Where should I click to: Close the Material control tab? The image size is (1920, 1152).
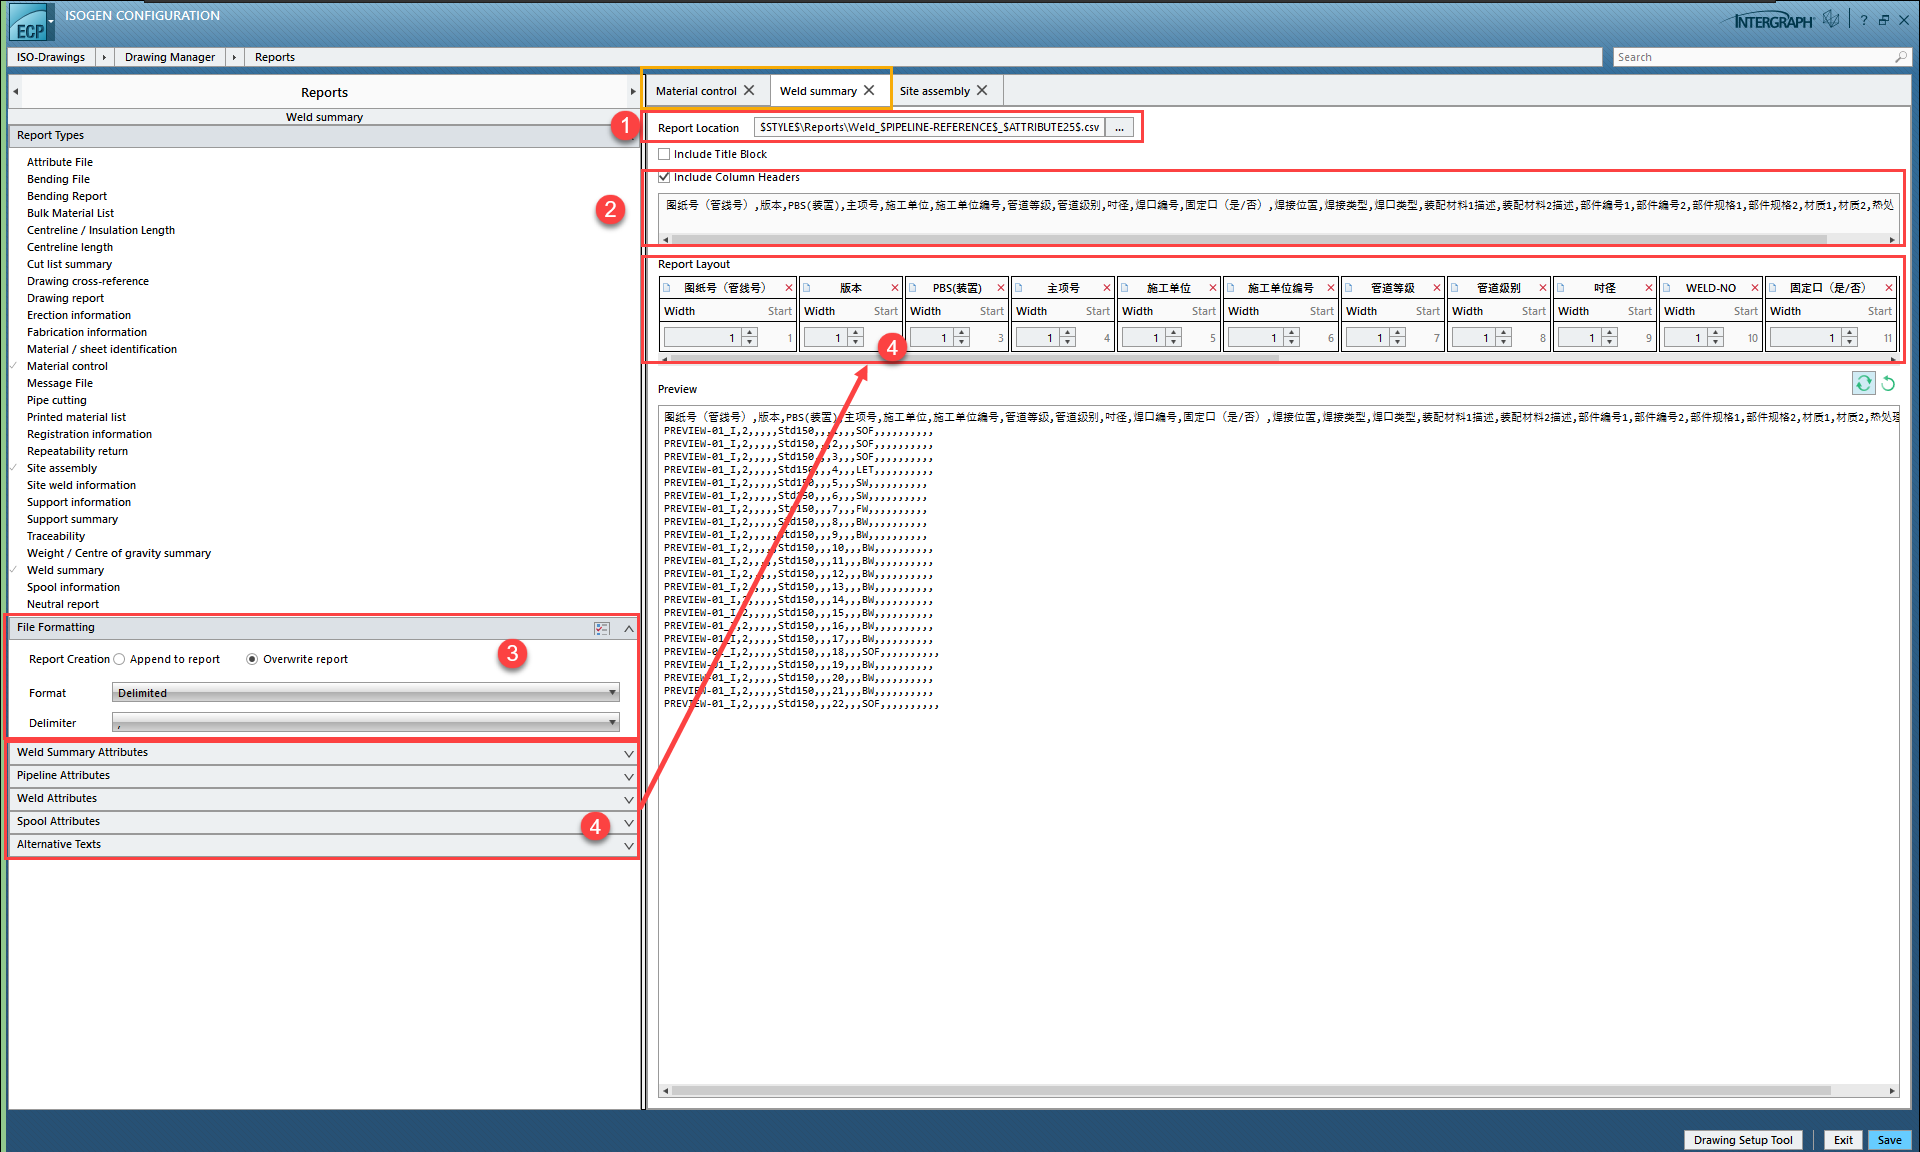pos(749,90)
